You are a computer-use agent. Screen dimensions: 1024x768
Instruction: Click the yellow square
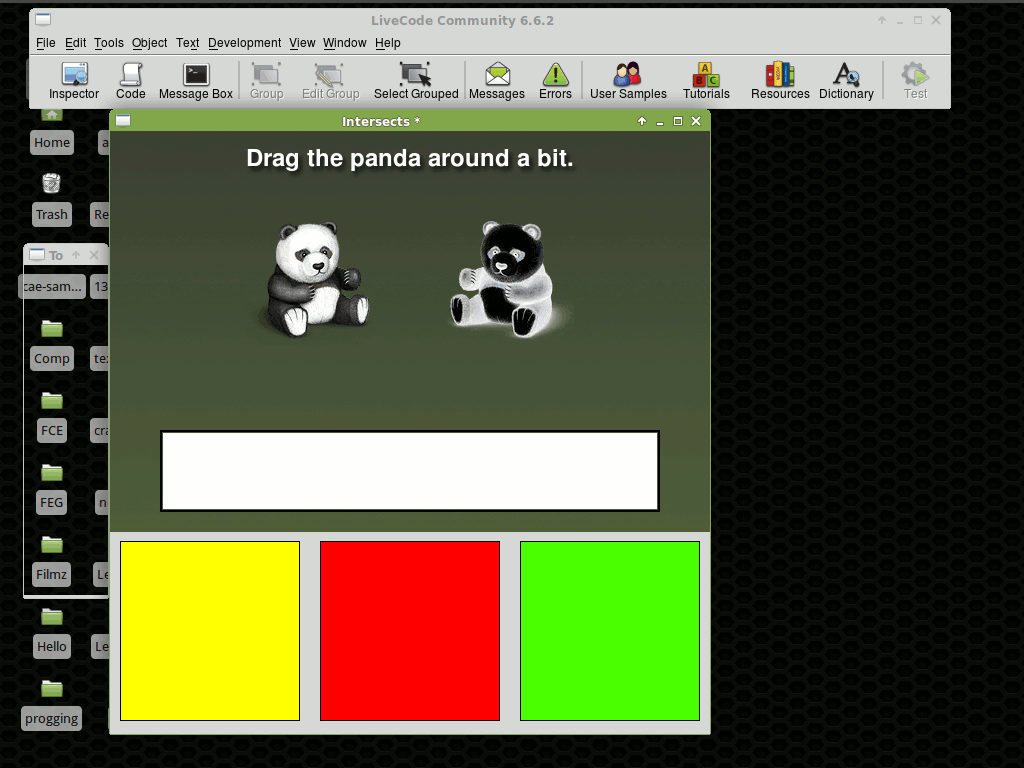coord(210,631)
